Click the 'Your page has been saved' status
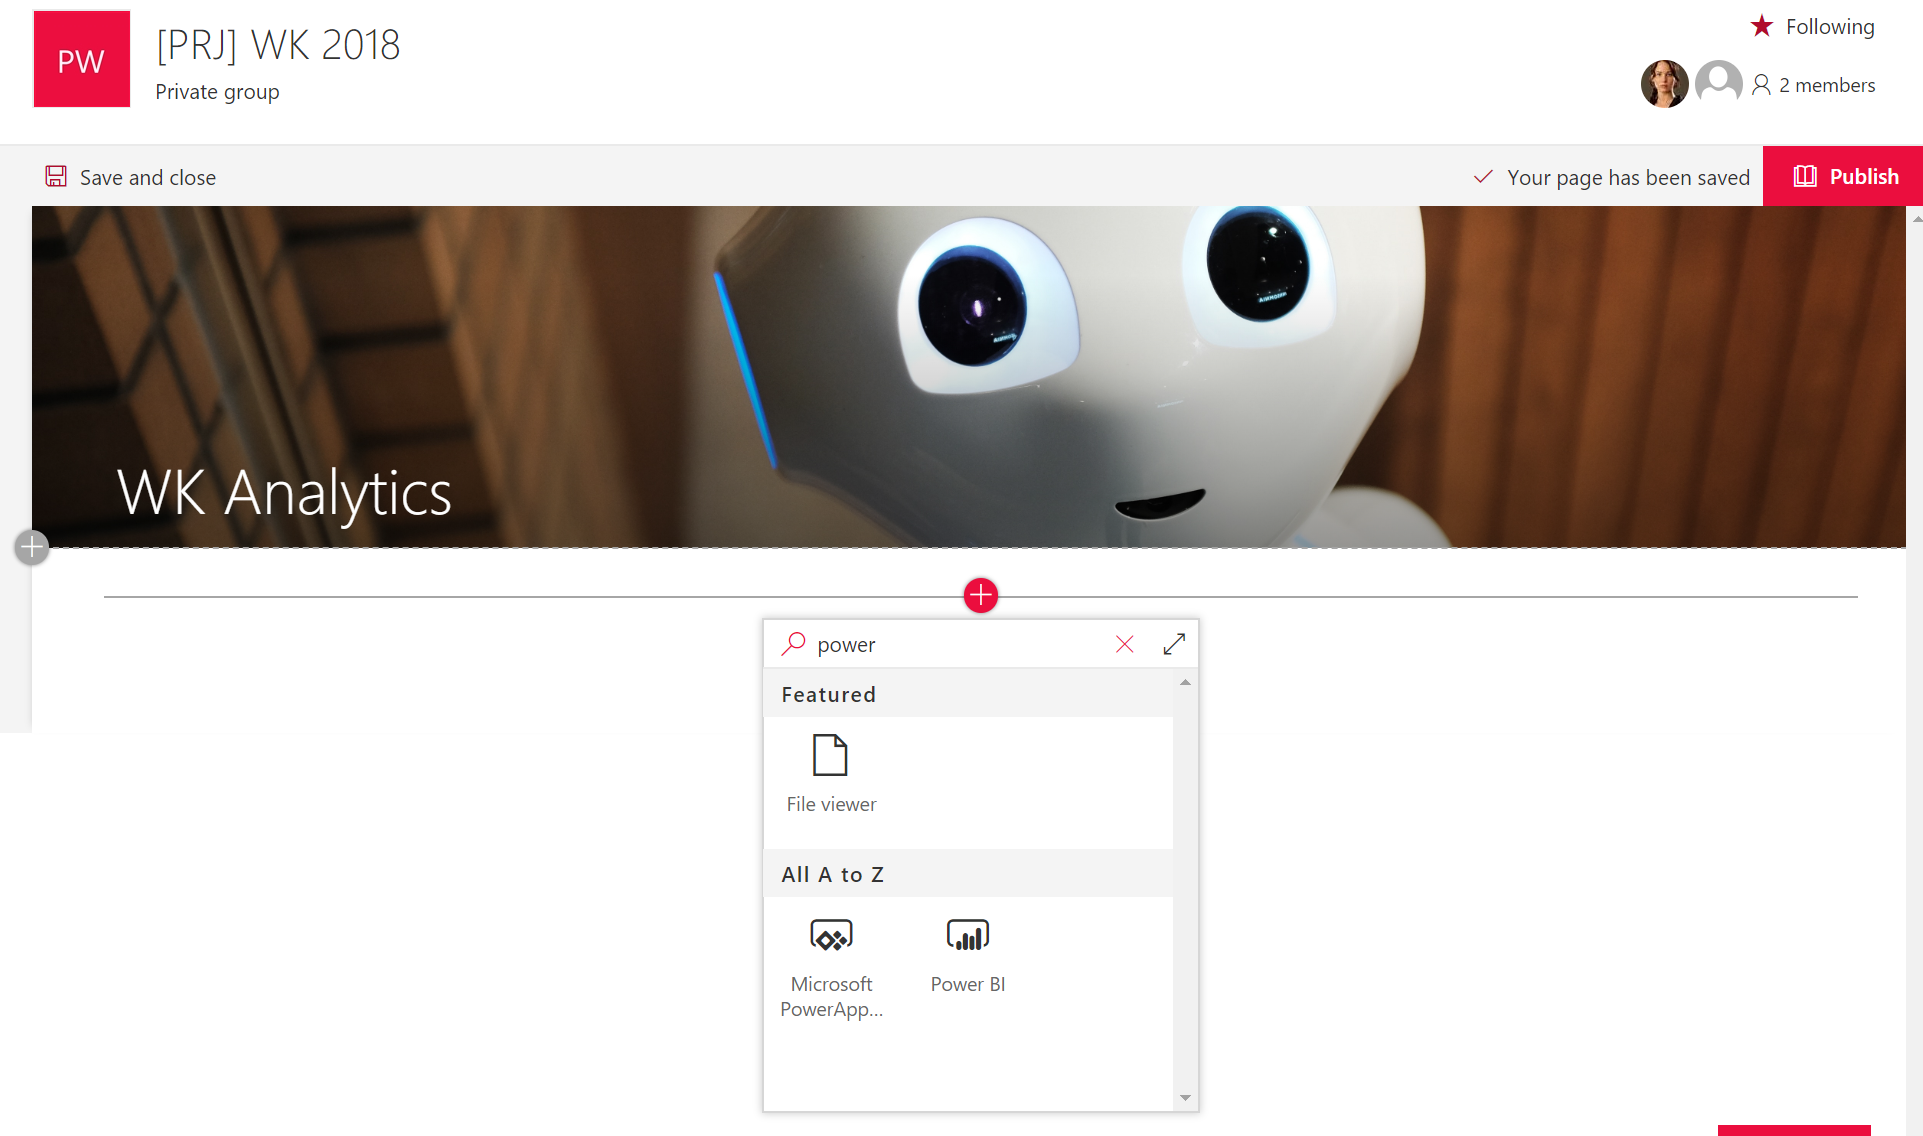The width and height of the screenshot is (1923, 1136). tap(1612, 177)
